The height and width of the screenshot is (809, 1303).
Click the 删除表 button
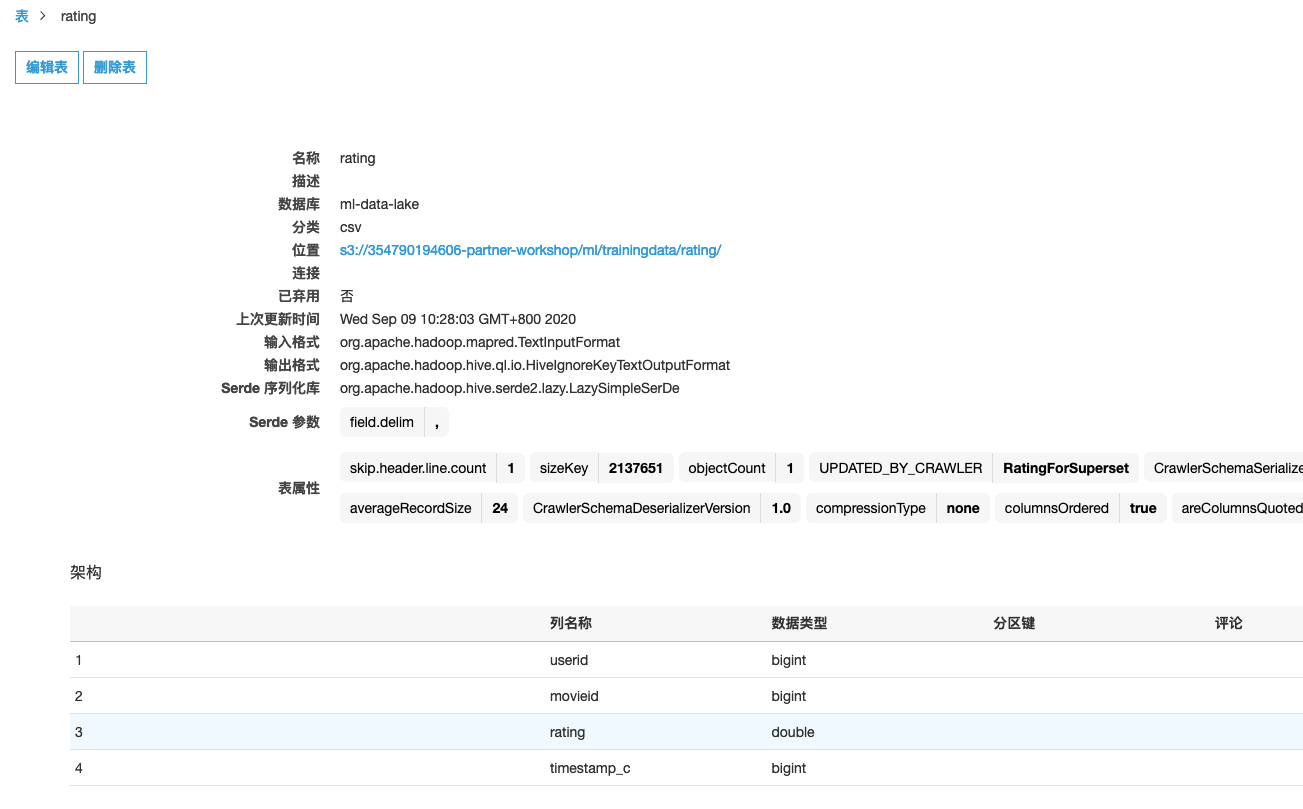pyautogui.click(x=115, y=68)
